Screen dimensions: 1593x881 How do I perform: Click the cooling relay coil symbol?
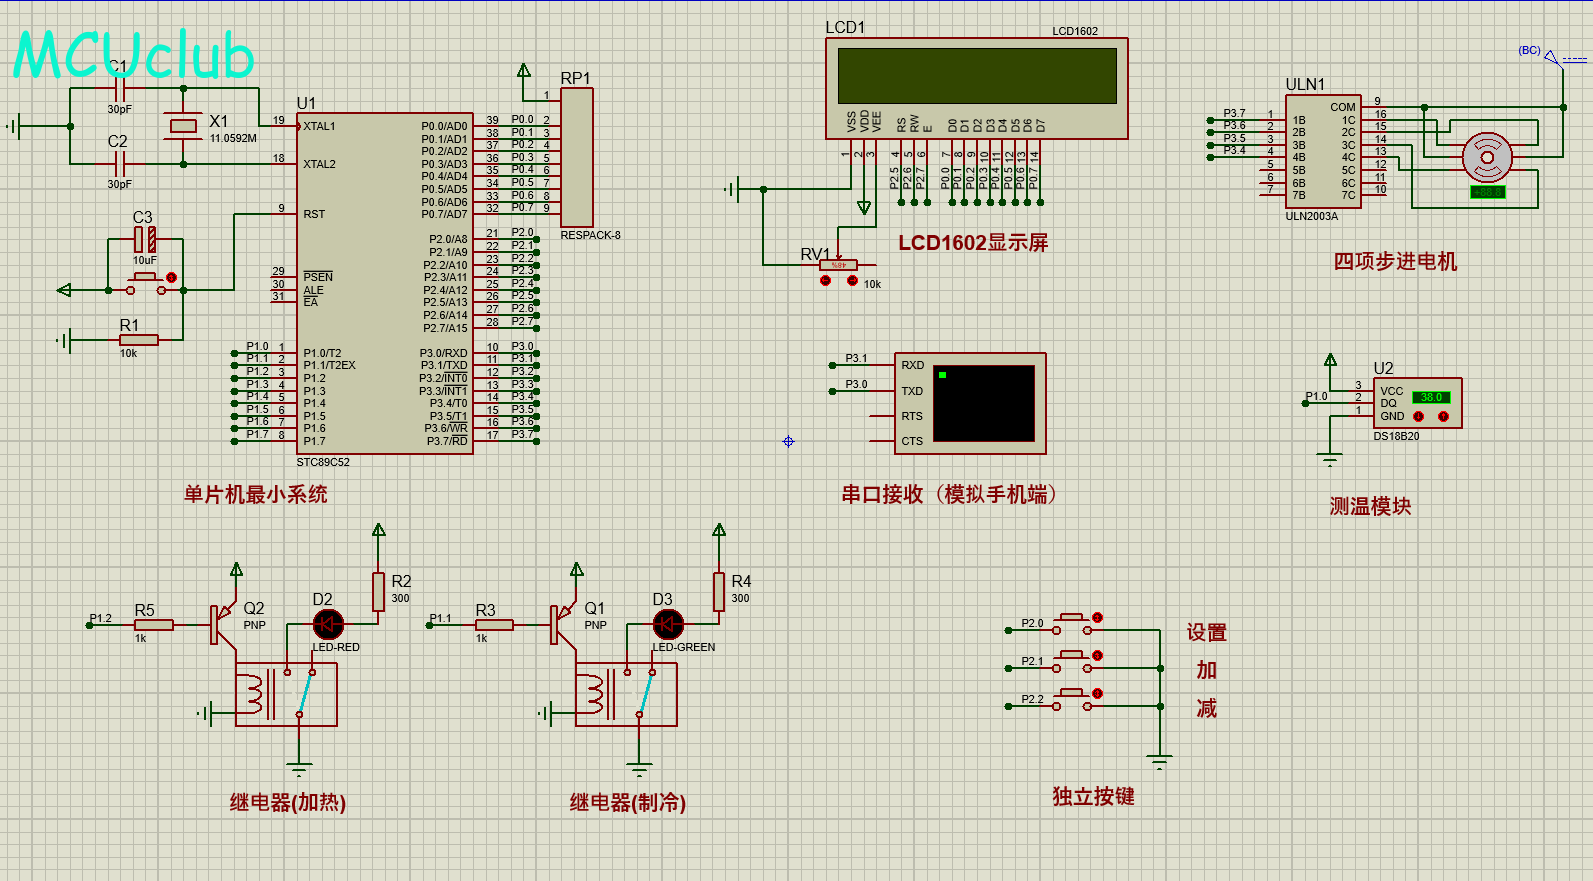(593, 694)
